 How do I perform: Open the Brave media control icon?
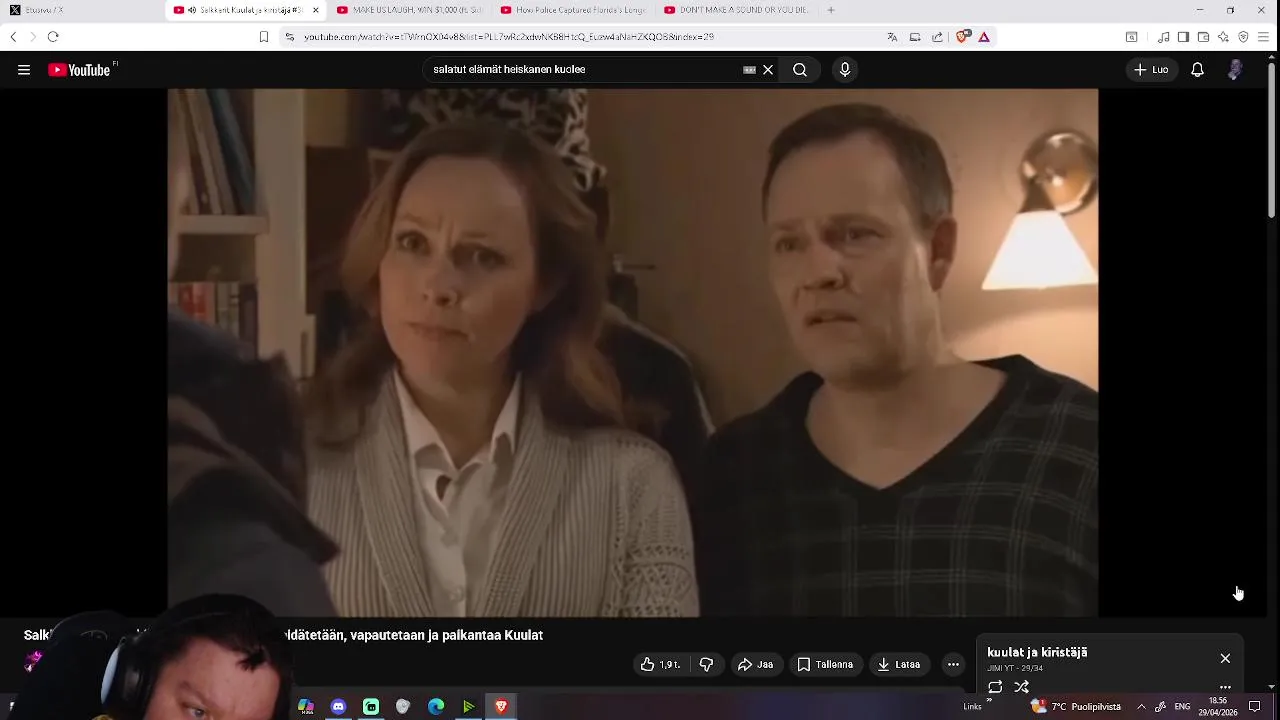[1164, 37]
